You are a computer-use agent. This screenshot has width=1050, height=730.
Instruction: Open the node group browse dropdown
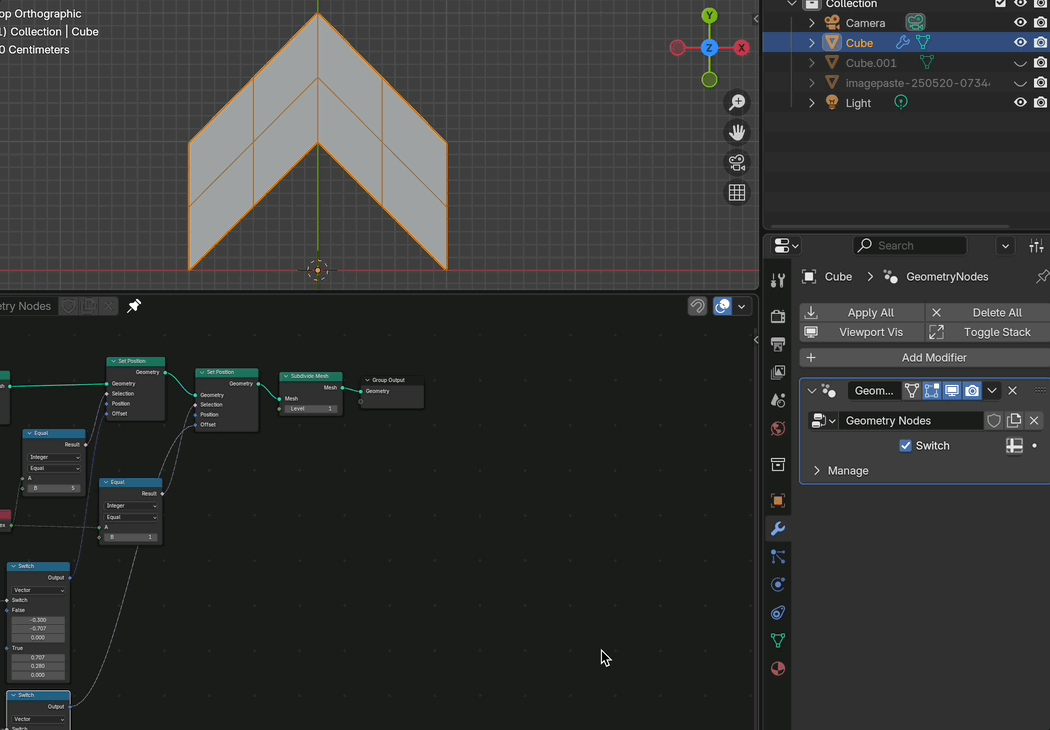pyautogui.click(x=823, y=421)
